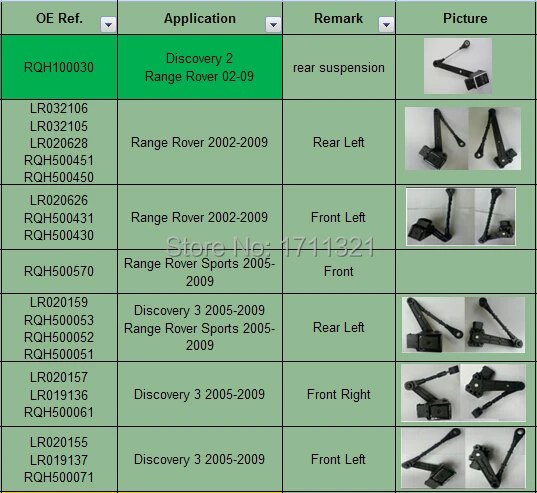Click the 'rear suspension' remark cell
This screenshot has width=537, height=493.
point(339,67)
